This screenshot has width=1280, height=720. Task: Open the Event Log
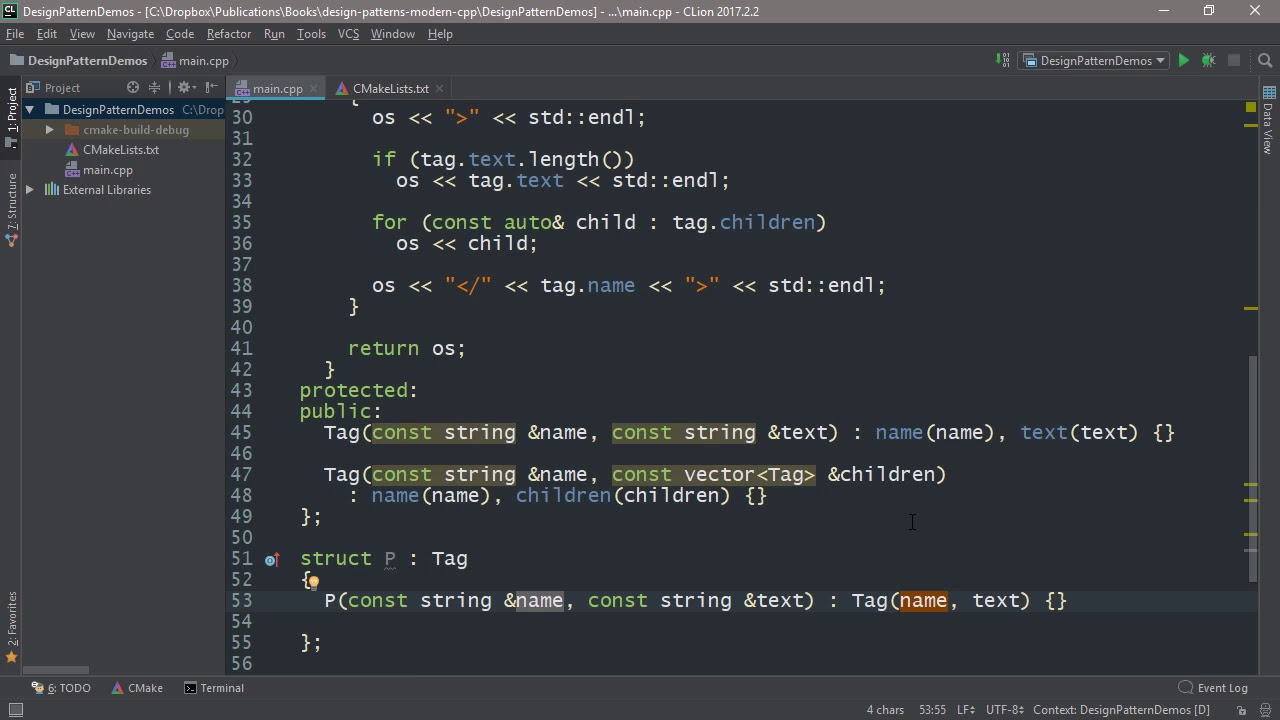1213,688
